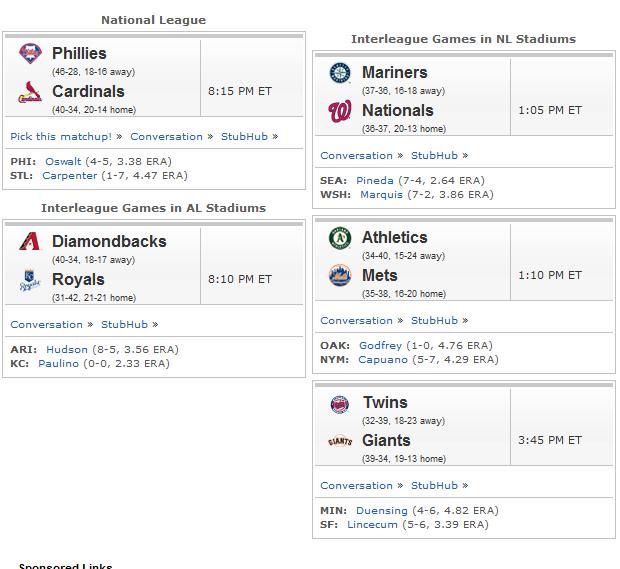The width and height of the screenshot is (620, 569).
Task: Click the Royals team logo
Action: click(30, 280)
